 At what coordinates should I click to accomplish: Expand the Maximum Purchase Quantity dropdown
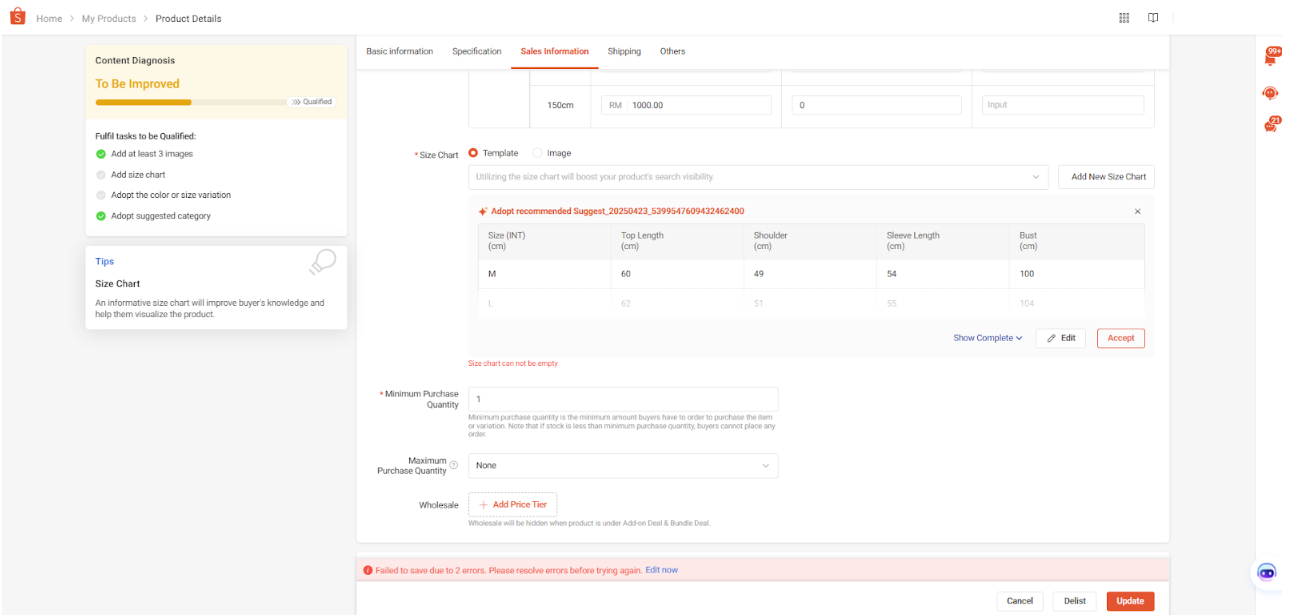(x=623, y=466)
